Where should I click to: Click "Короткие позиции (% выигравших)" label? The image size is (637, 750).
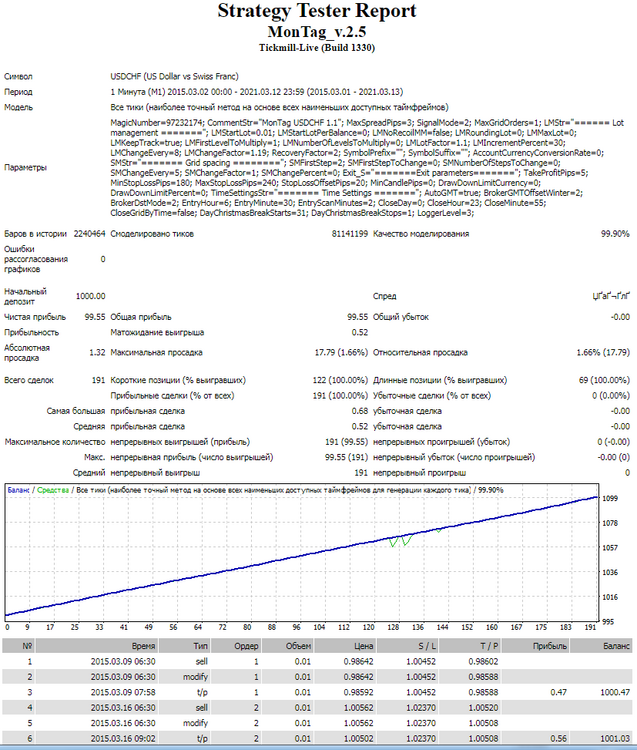coord(178,380)
